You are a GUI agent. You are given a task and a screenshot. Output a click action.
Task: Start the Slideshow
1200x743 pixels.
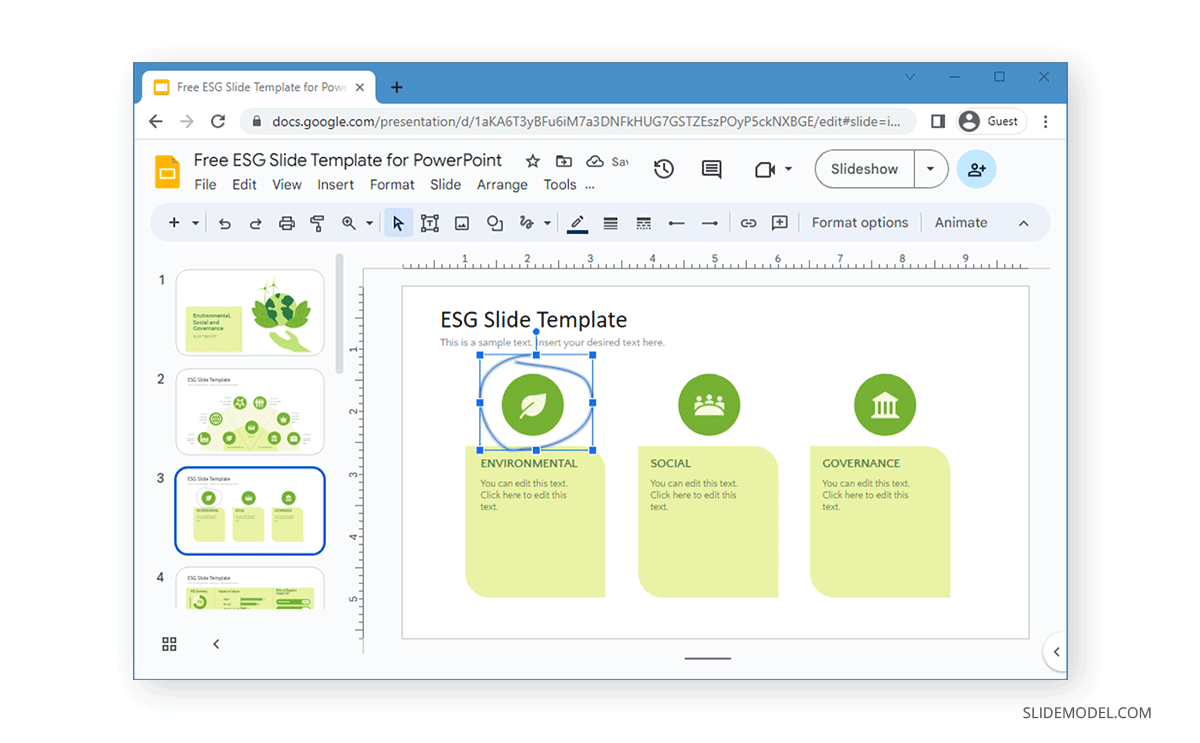tap(865, 169)
